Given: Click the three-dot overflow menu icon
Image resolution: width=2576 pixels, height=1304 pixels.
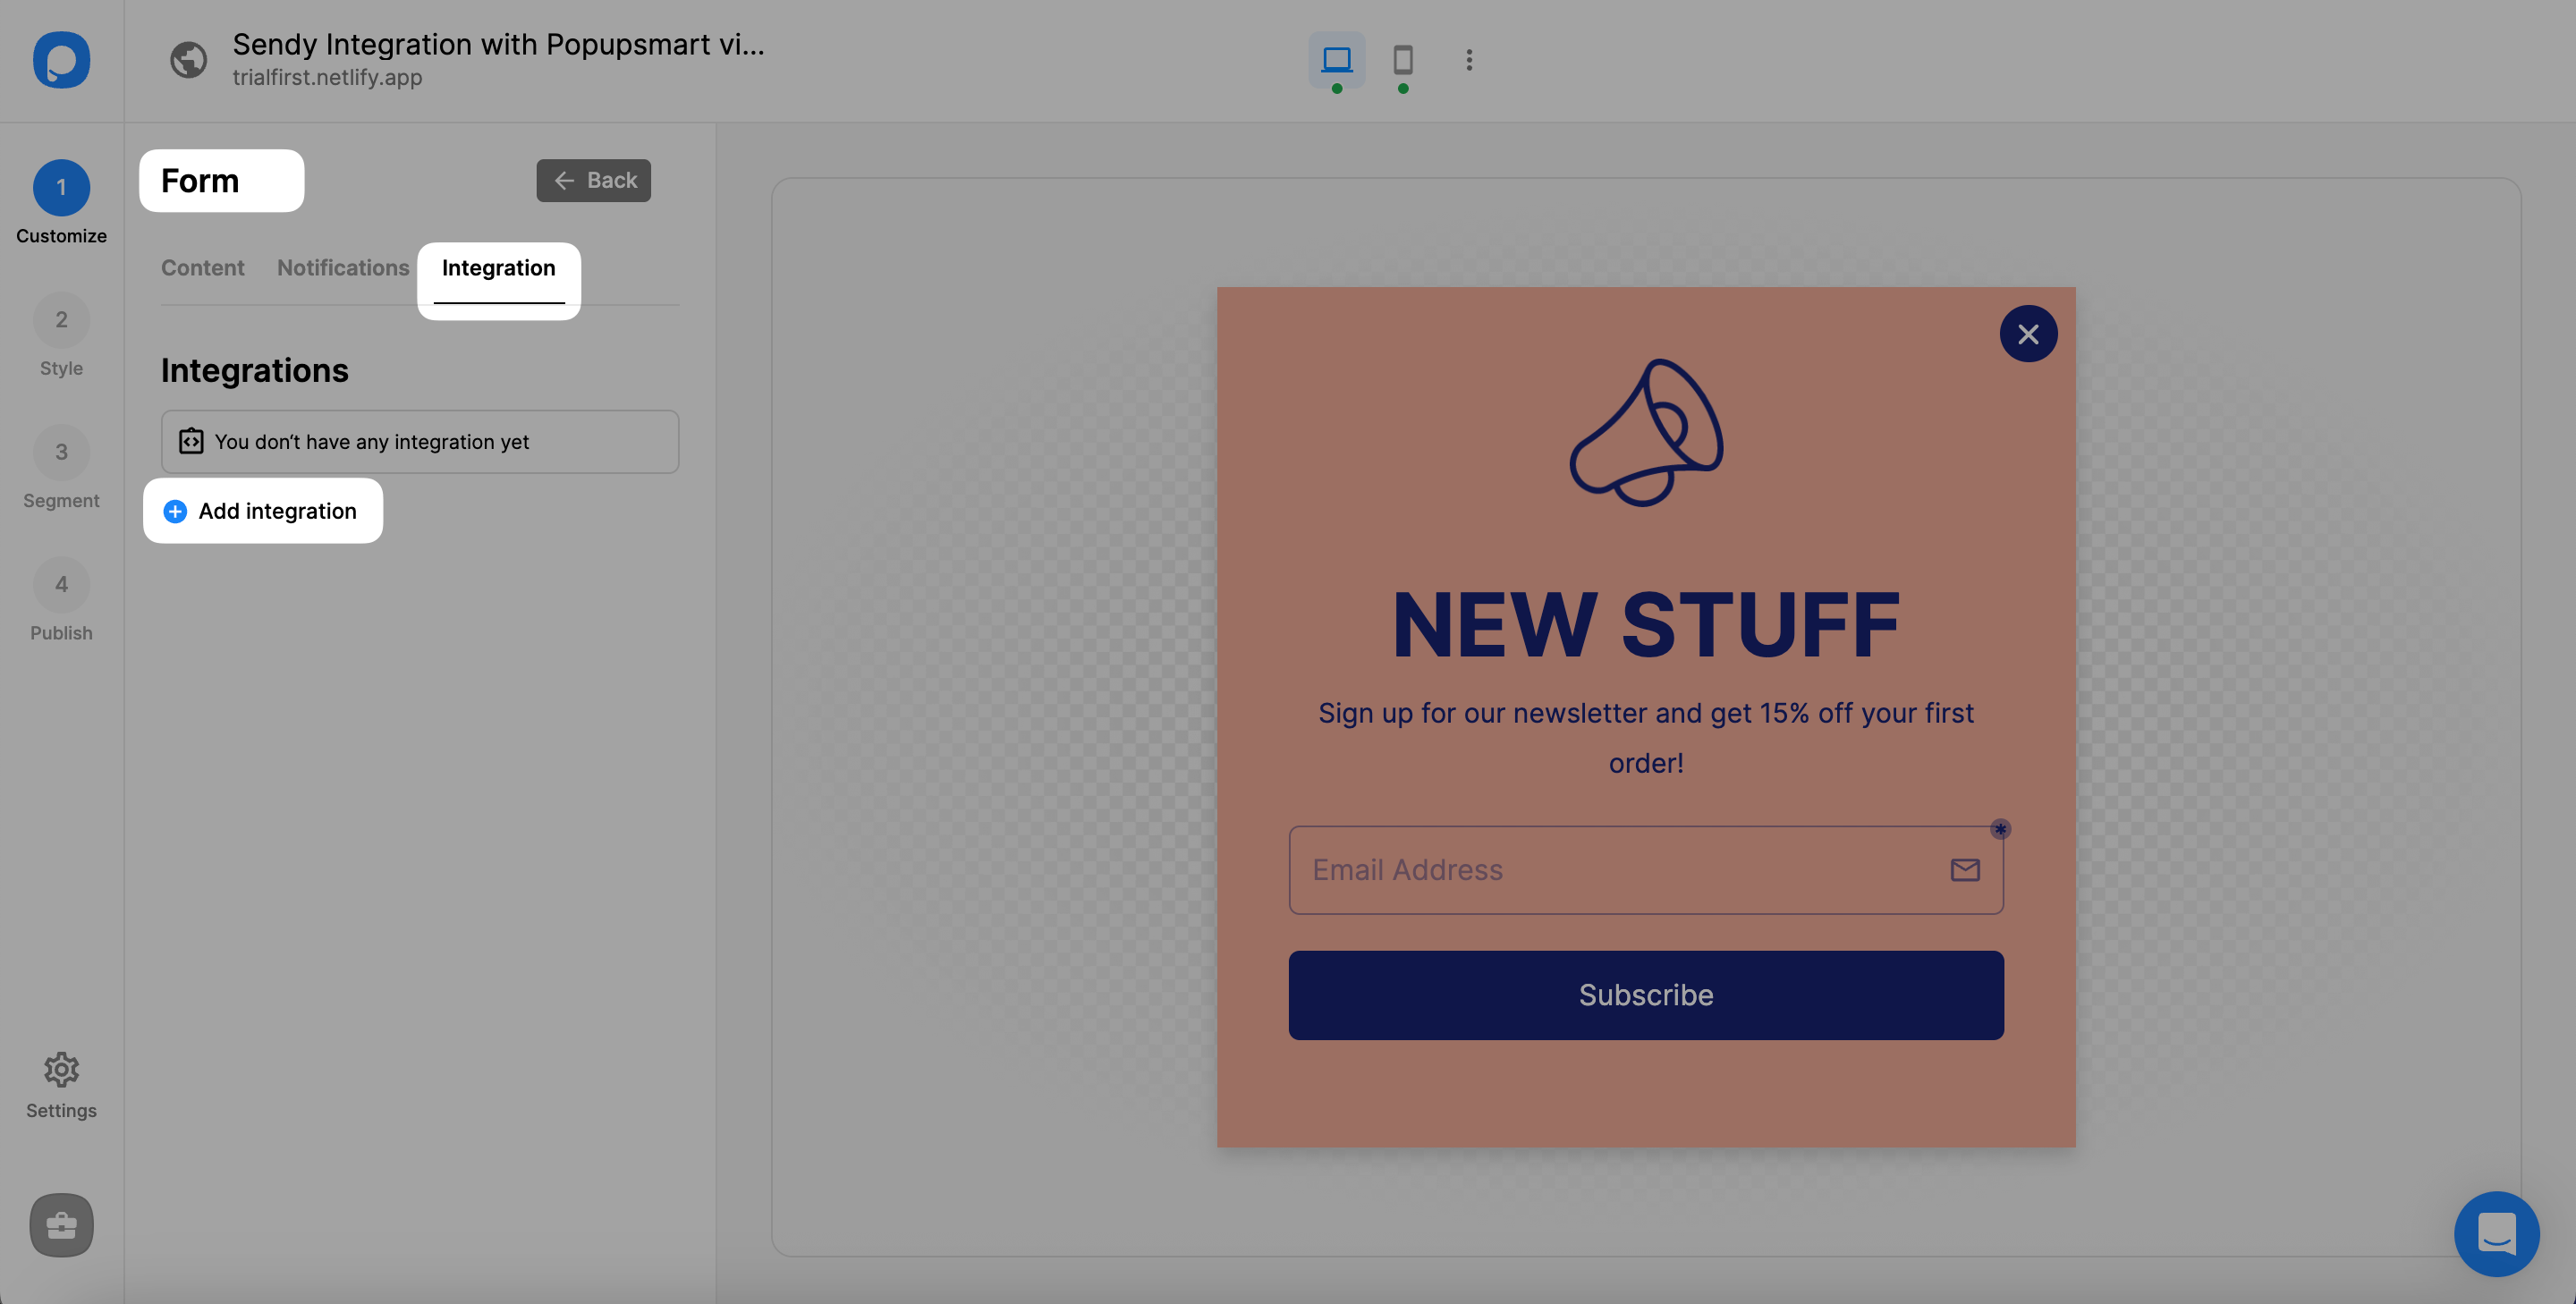Looking at the screenshot, I should click(x=1469, y=60).
